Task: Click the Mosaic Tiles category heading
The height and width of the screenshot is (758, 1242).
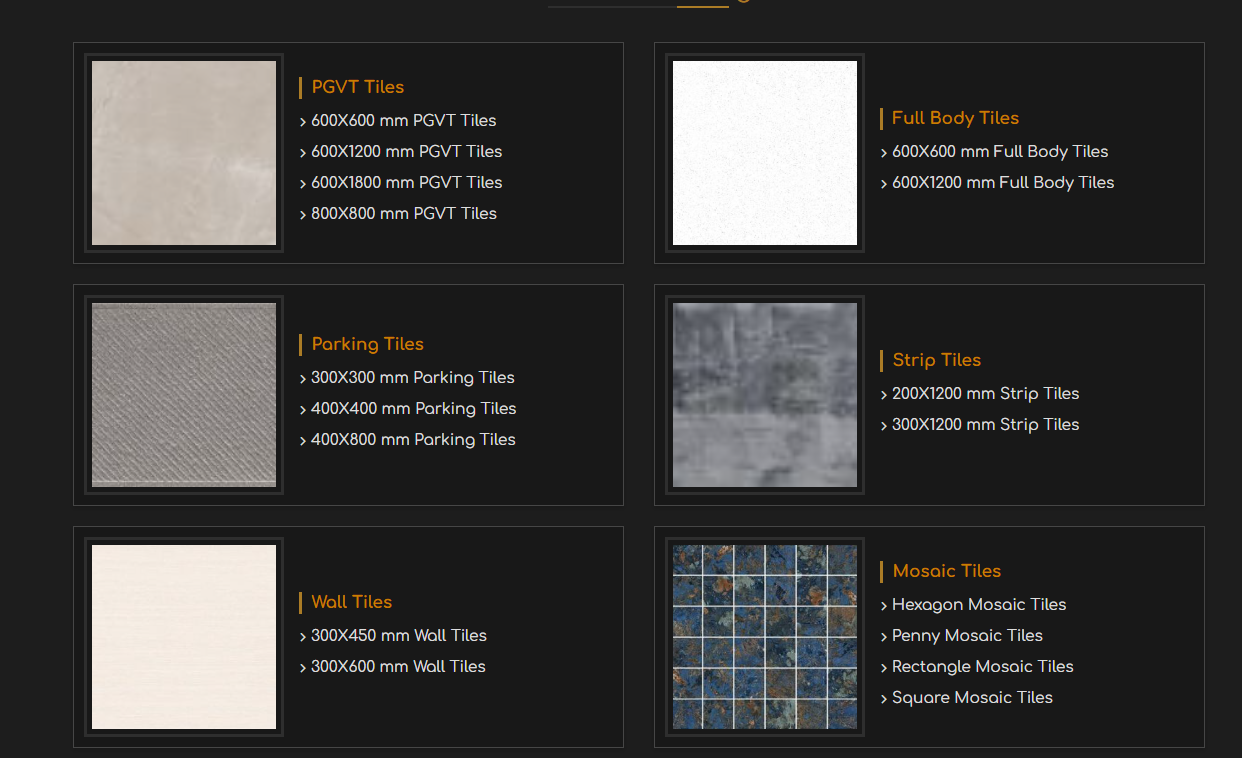Action: 946,571
